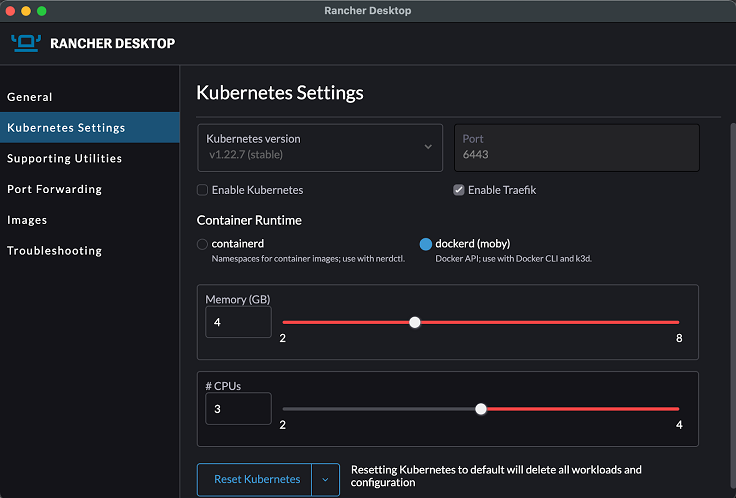Open the Port Forwarding section
The height and width of the screenshot is (498, 736).
pyautogui.click(x=54, y=189)
